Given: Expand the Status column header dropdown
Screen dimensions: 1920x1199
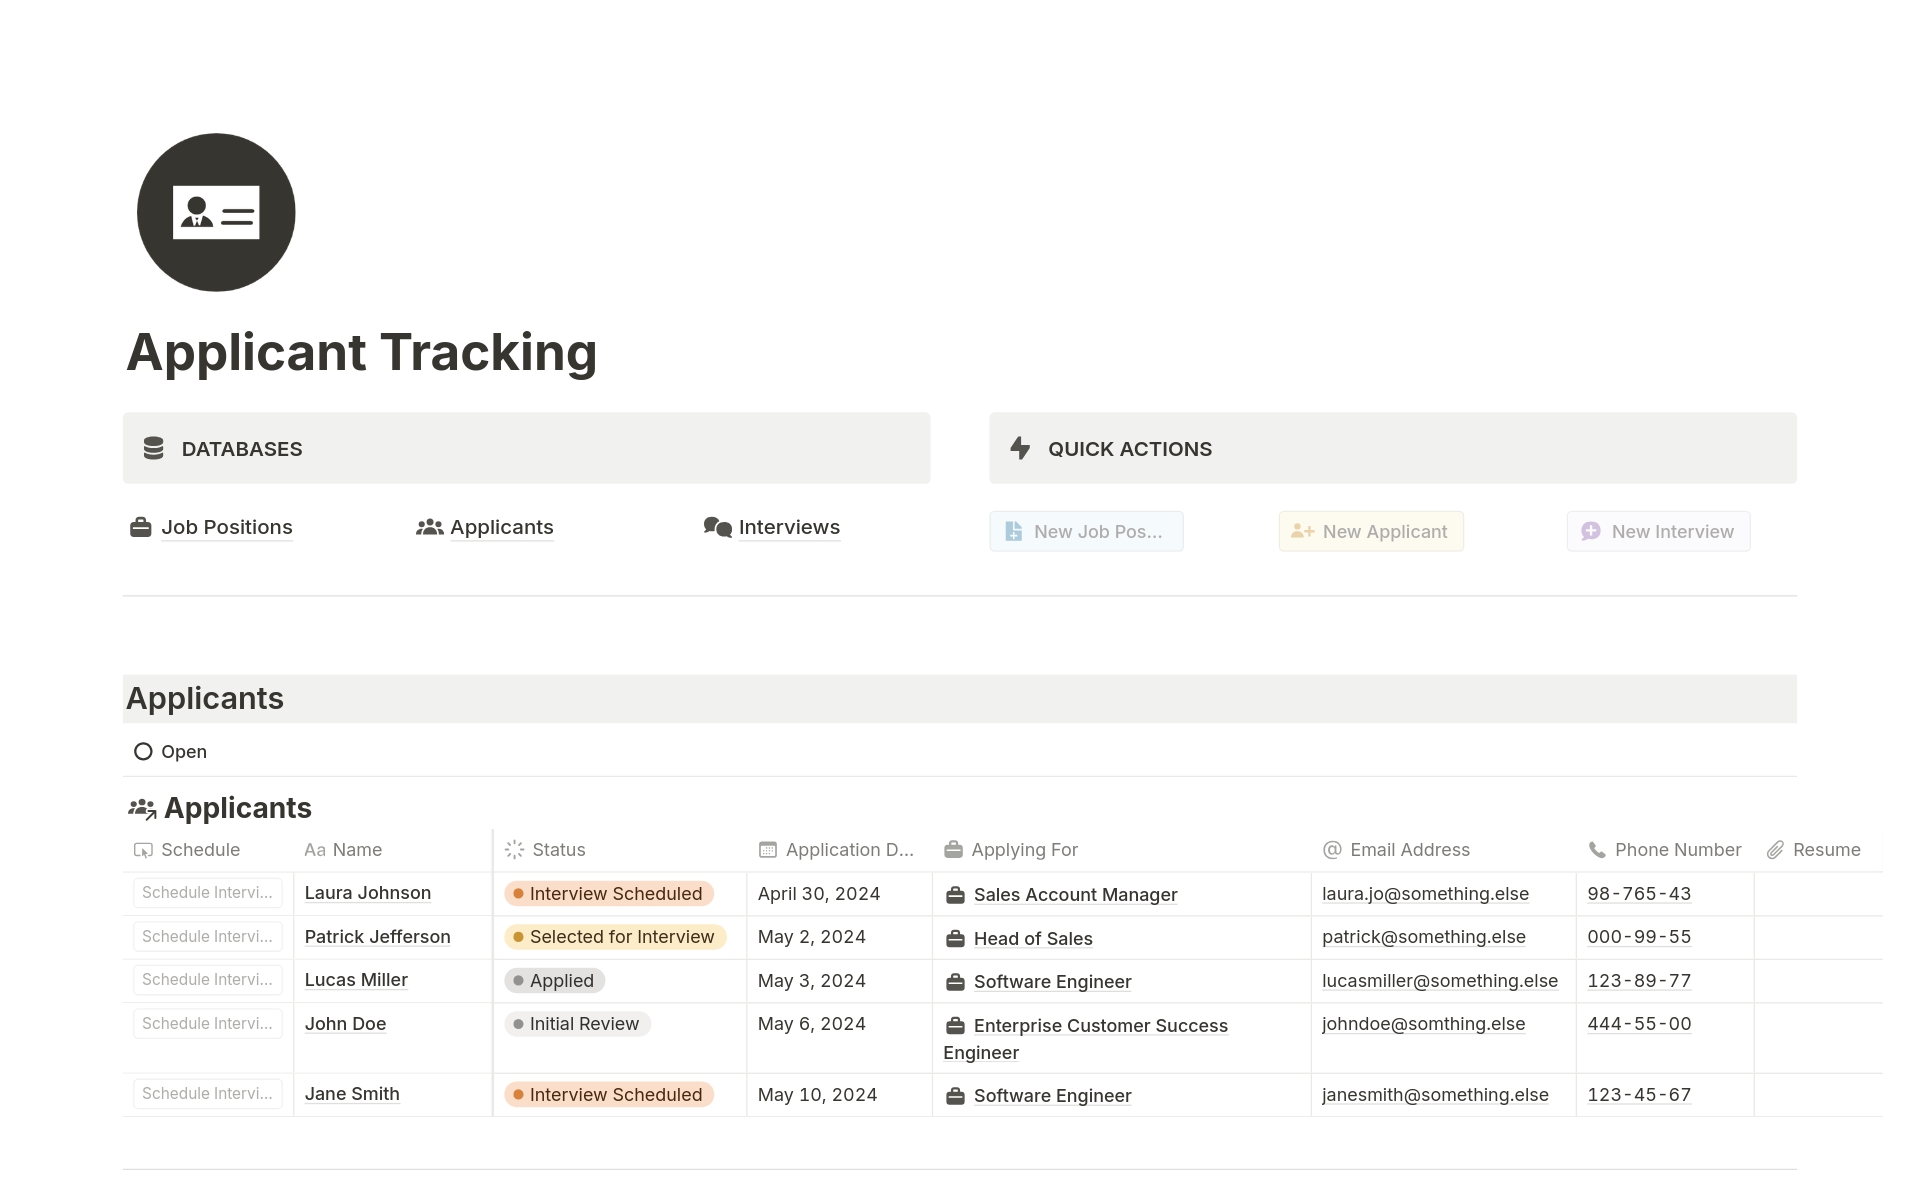Looking at the screenshot, I should point(558,848).
